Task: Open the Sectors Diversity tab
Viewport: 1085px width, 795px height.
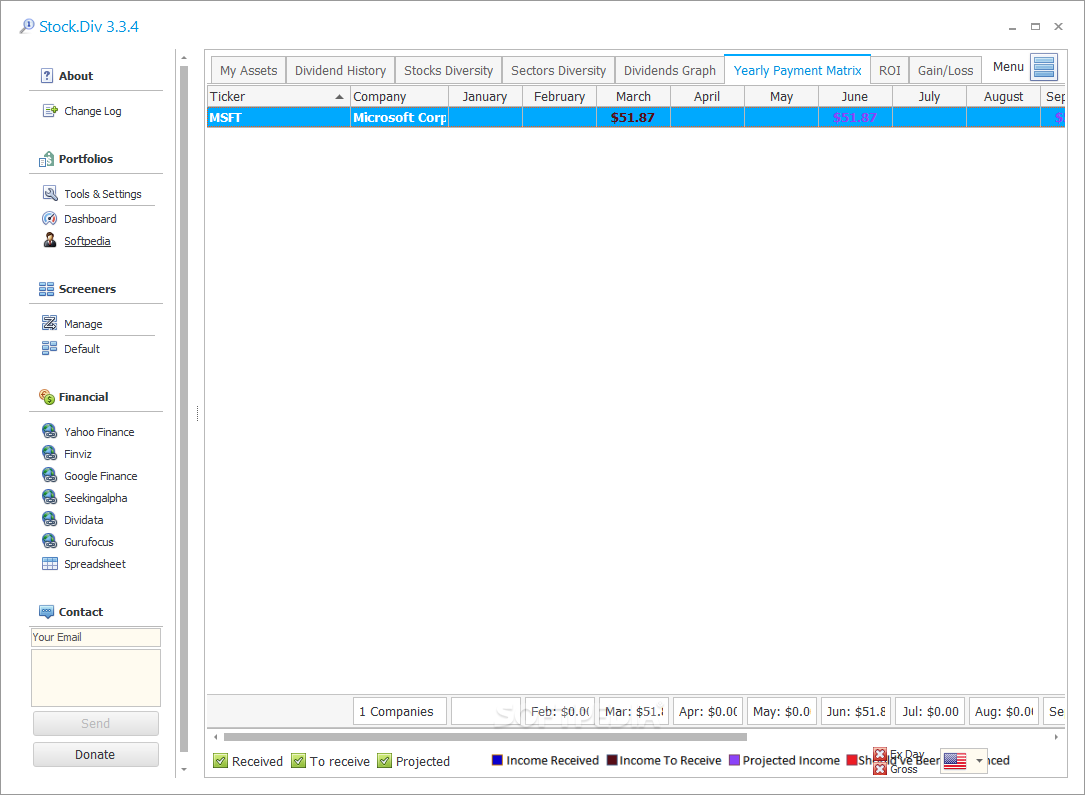Action: [558, 71]
